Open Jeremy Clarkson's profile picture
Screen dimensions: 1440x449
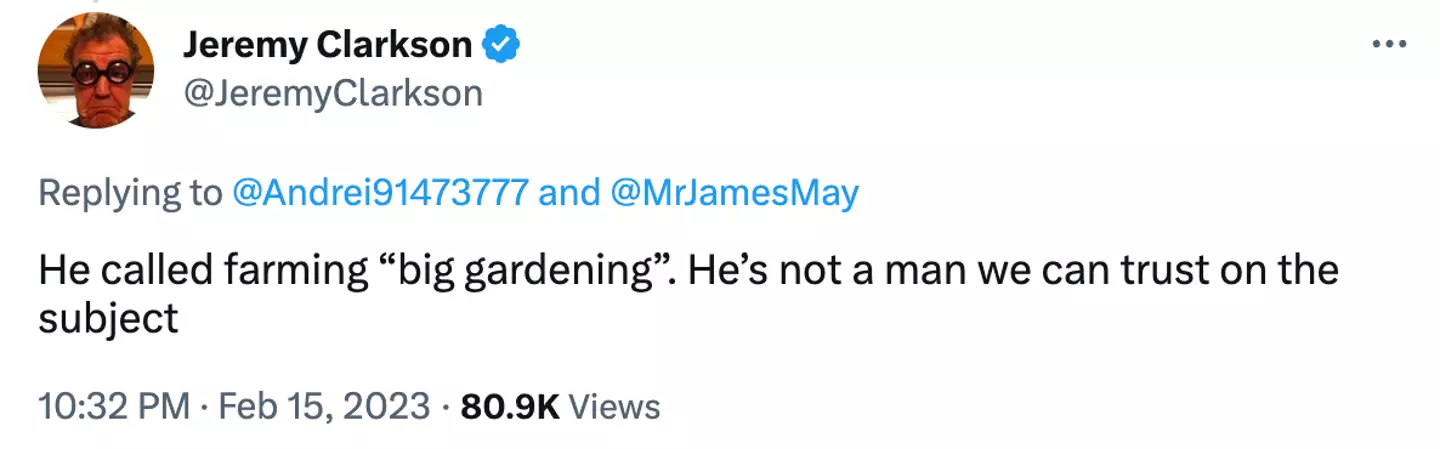[x=96, y=70]
